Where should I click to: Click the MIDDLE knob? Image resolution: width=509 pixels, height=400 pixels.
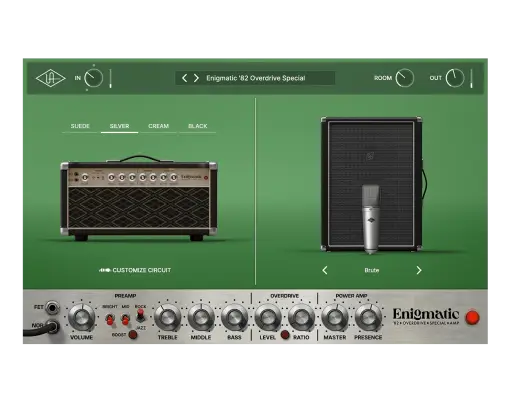201,317
